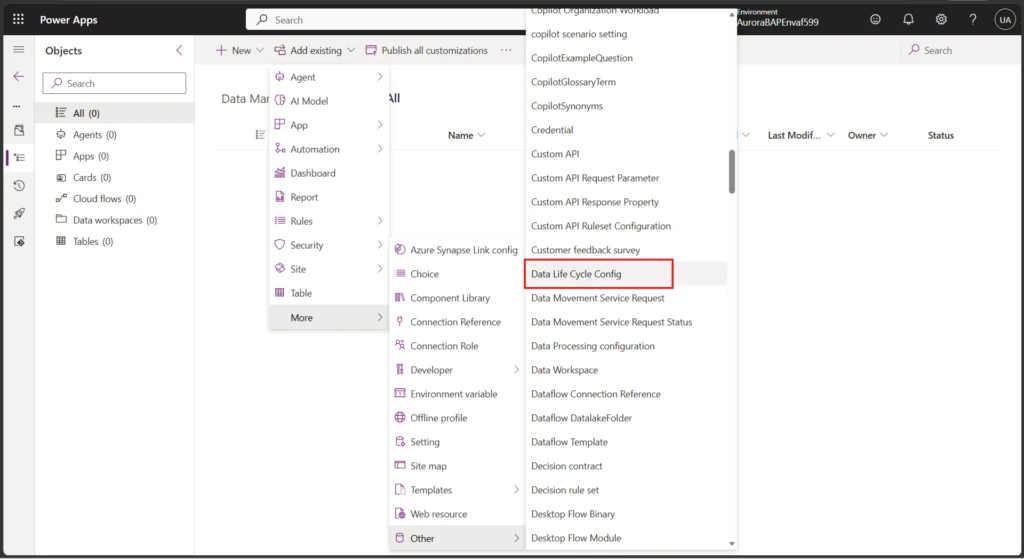Viewport: 1024px width, 559px height.
Task: Select Azure Synapse Link config
Action: [457, 249]
